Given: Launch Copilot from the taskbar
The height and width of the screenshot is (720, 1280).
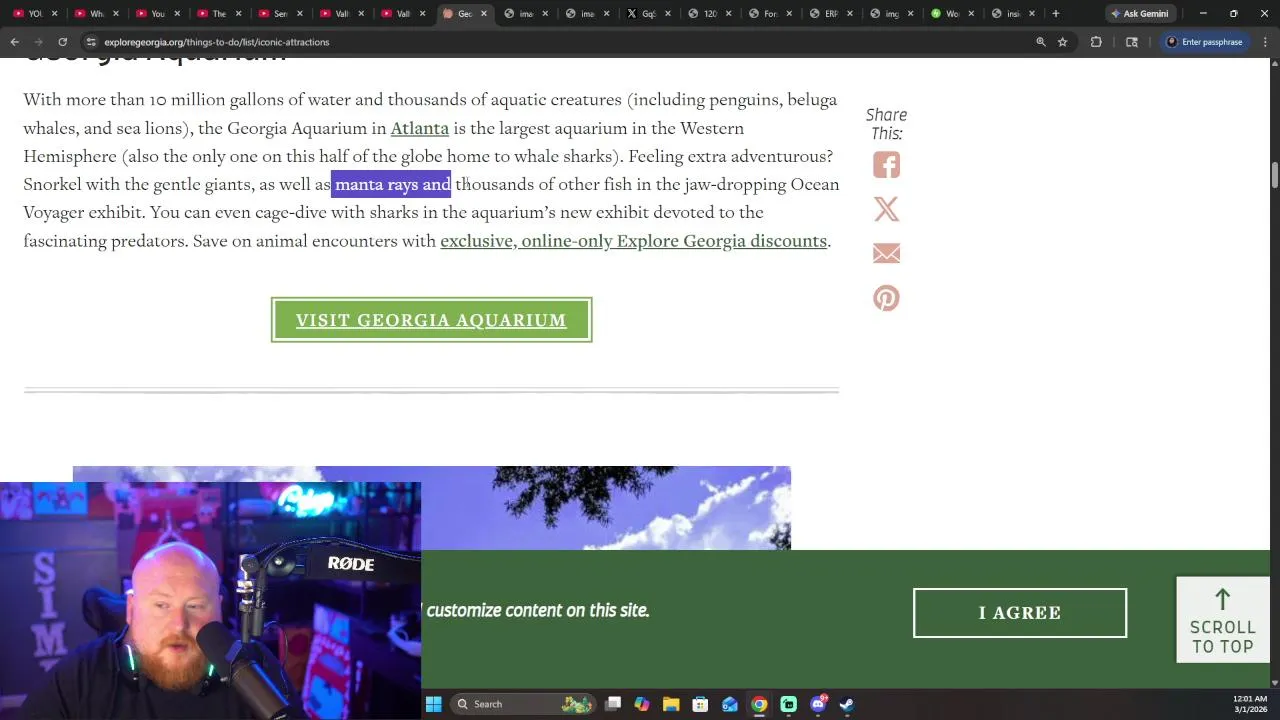Looking at the screenshot, I should [642, 704].
